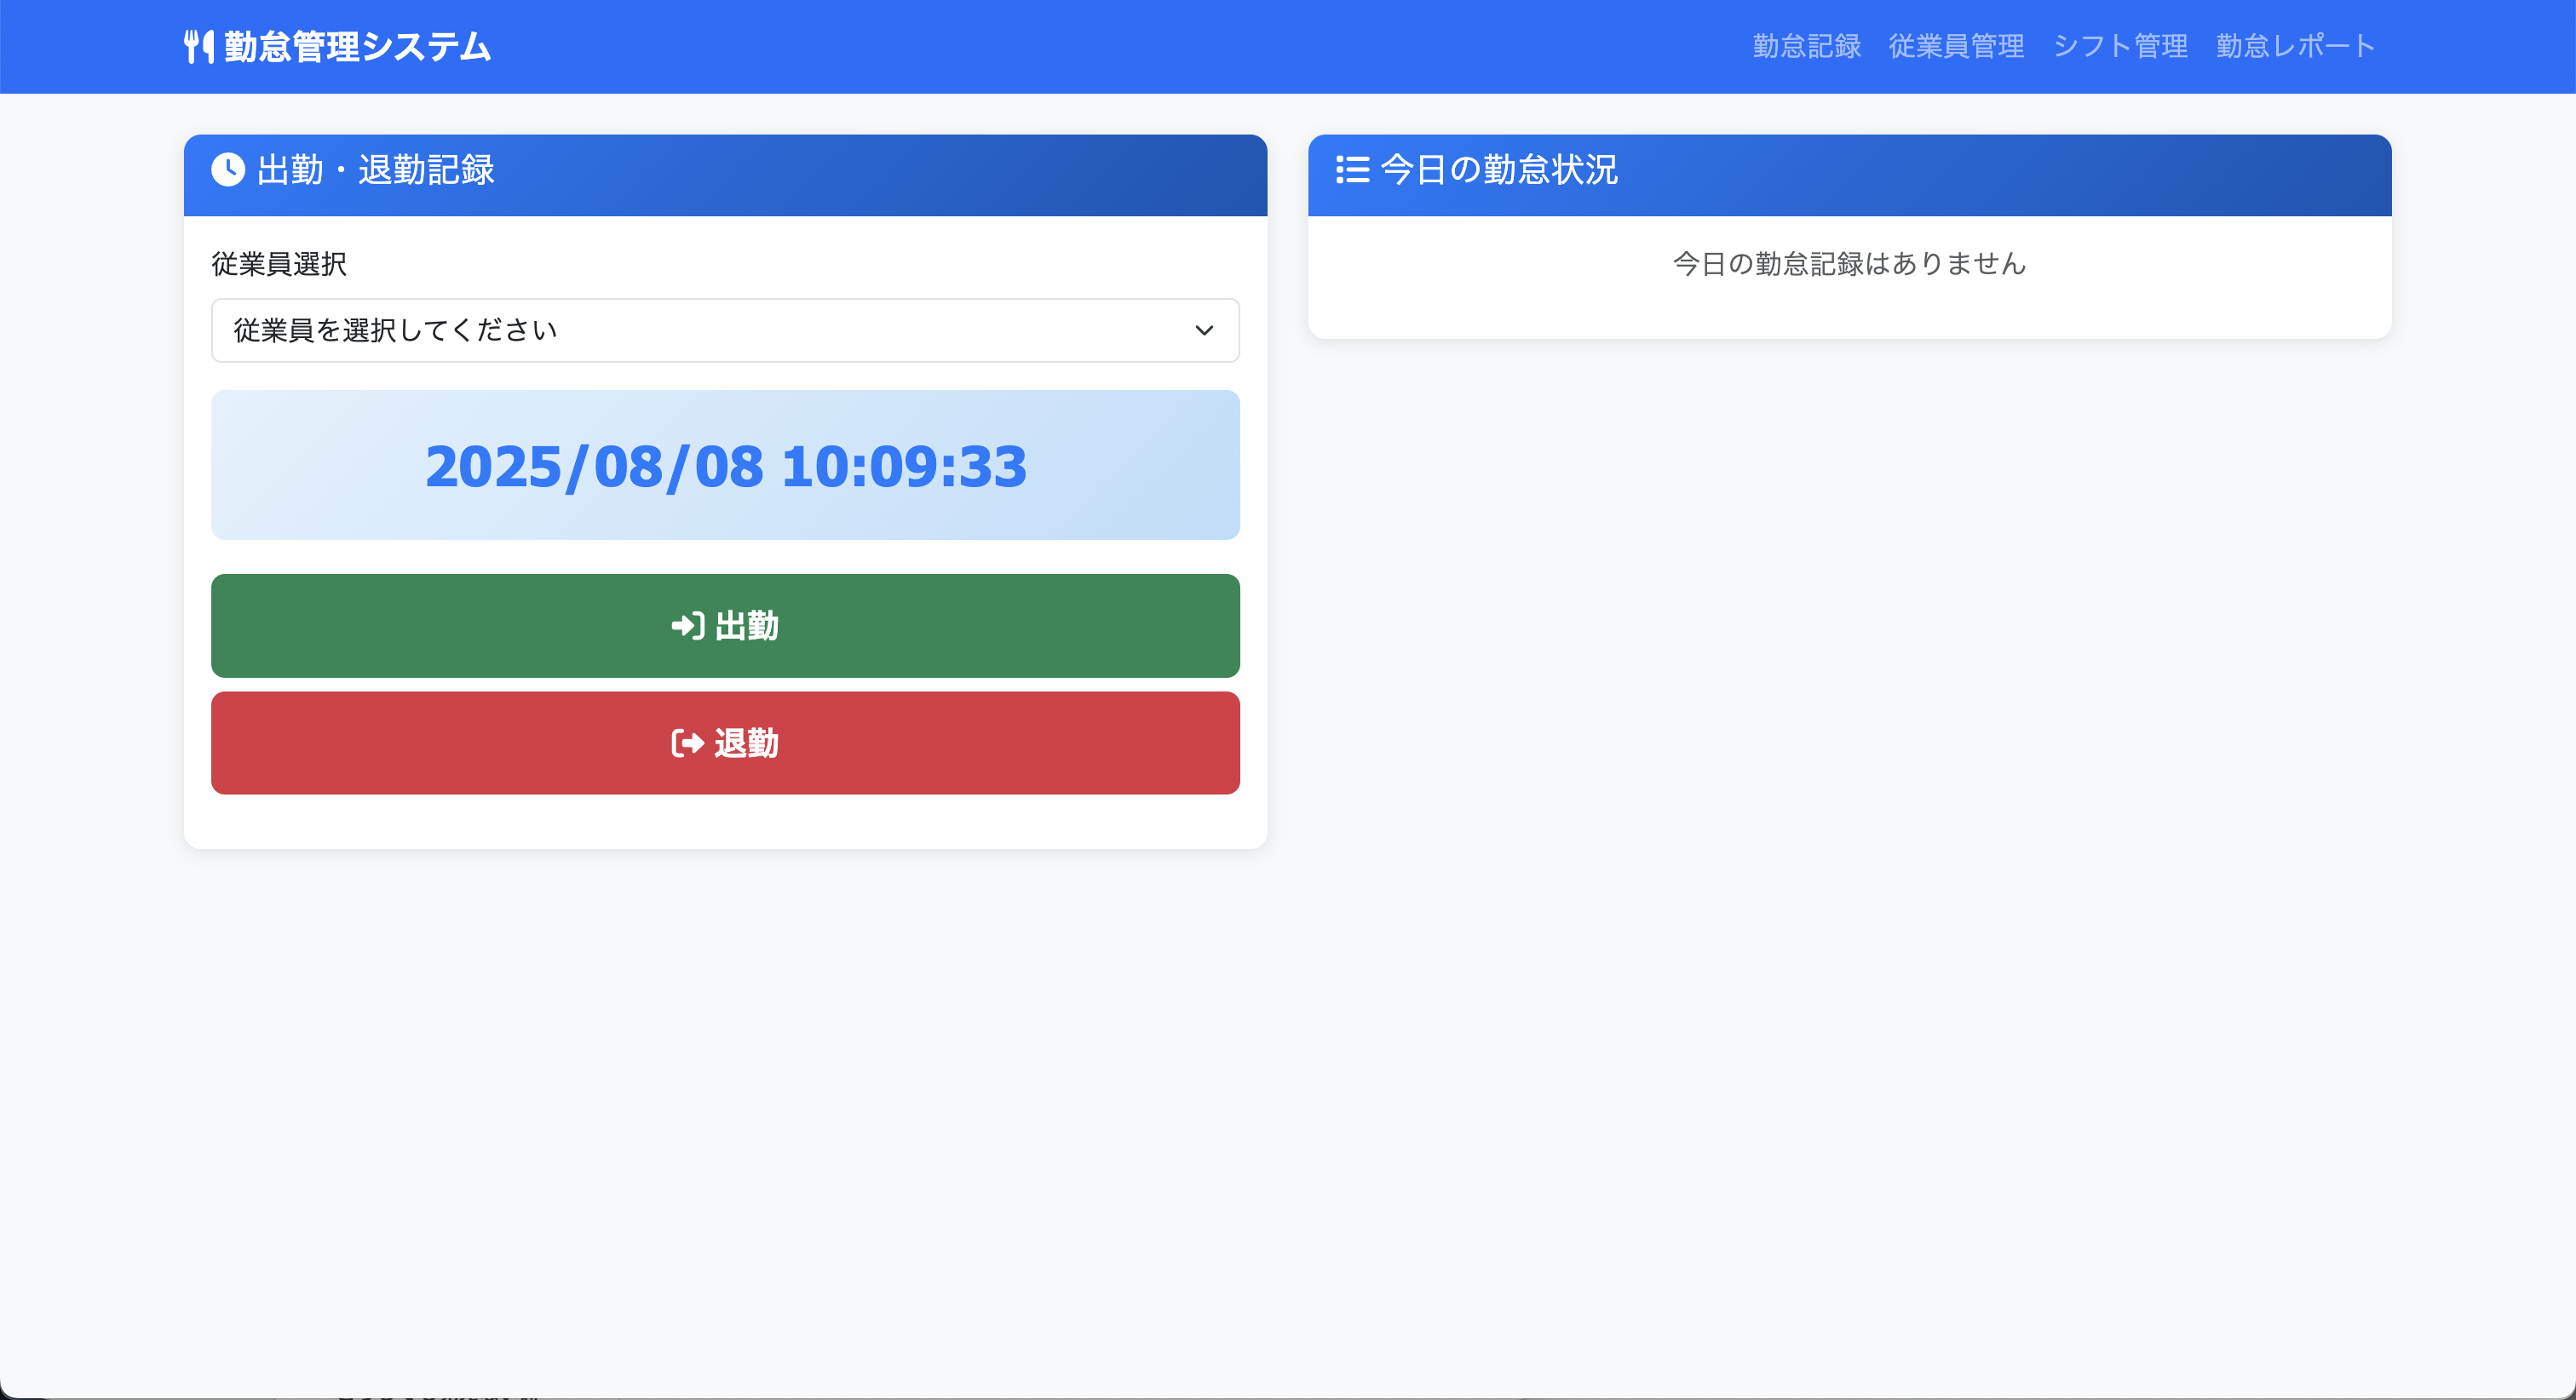The width and height of the screenshot is (2576, 1400).
Task: Click the 今日の勤怠記録はありません message
Action: 1849,264
